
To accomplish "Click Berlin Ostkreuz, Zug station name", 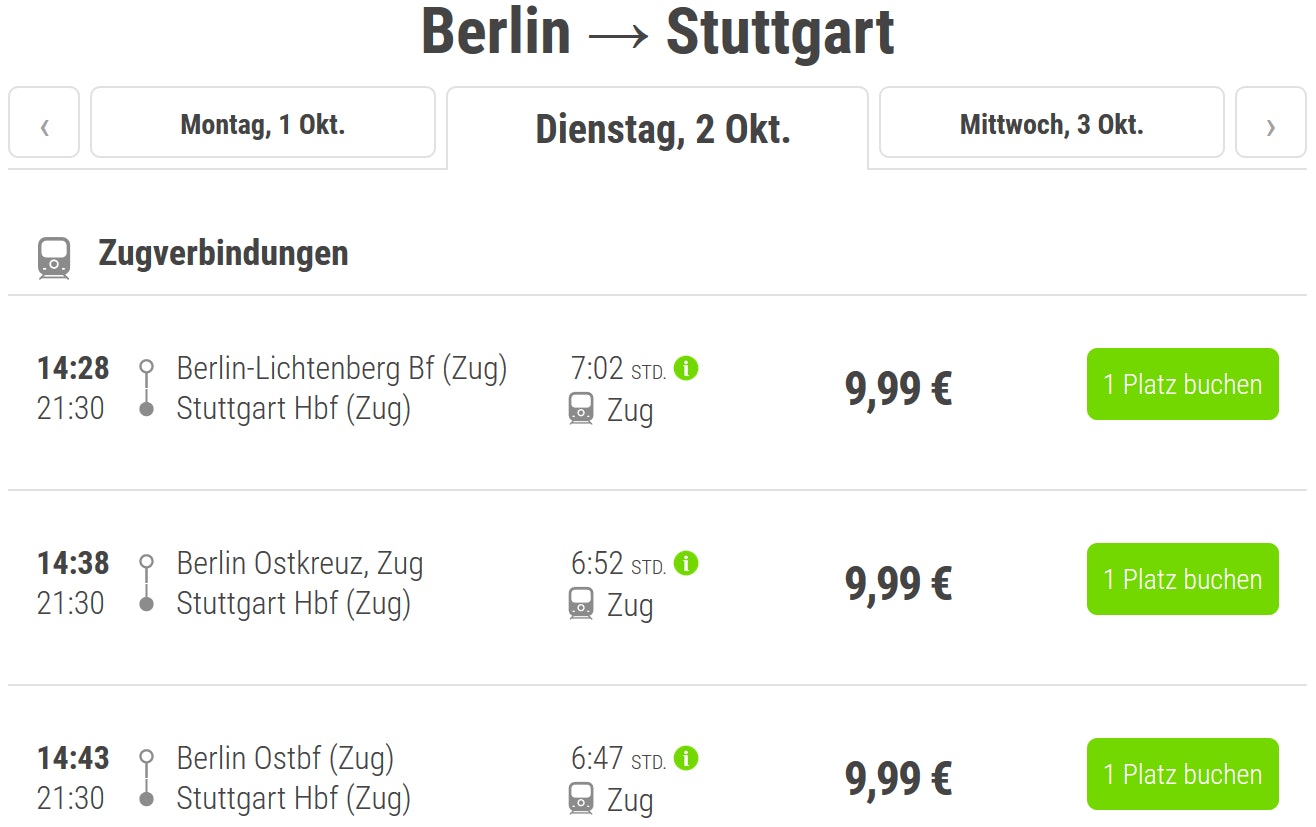I will pyautogui.click(x=300, y=563).
